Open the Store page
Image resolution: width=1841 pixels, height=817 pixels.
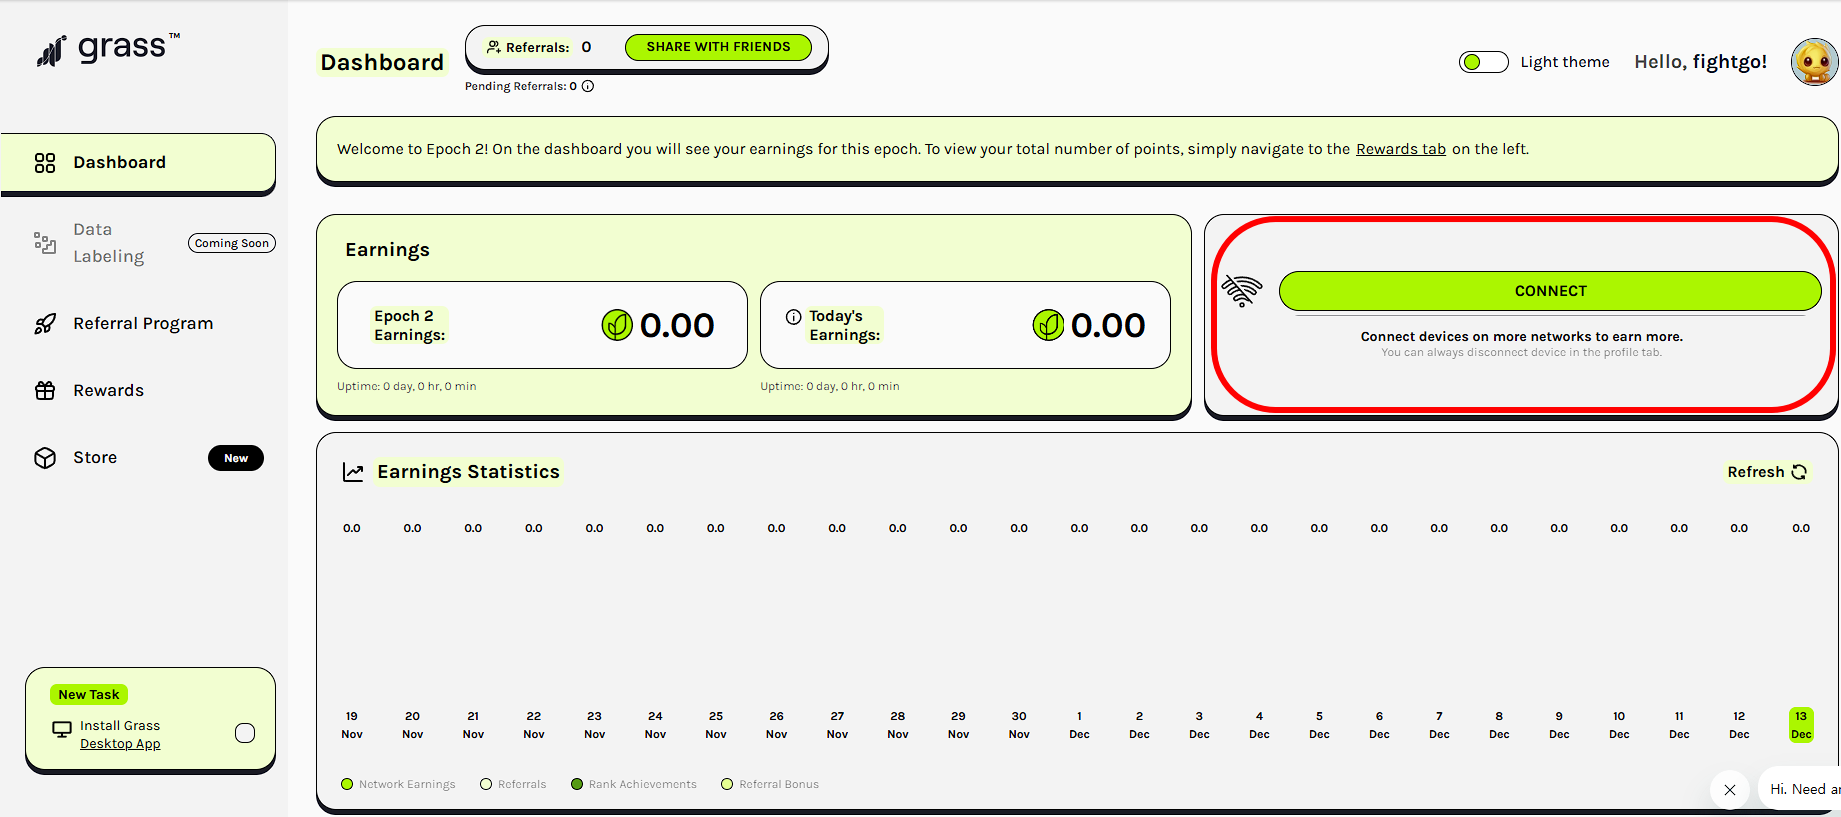coord(95,458)
